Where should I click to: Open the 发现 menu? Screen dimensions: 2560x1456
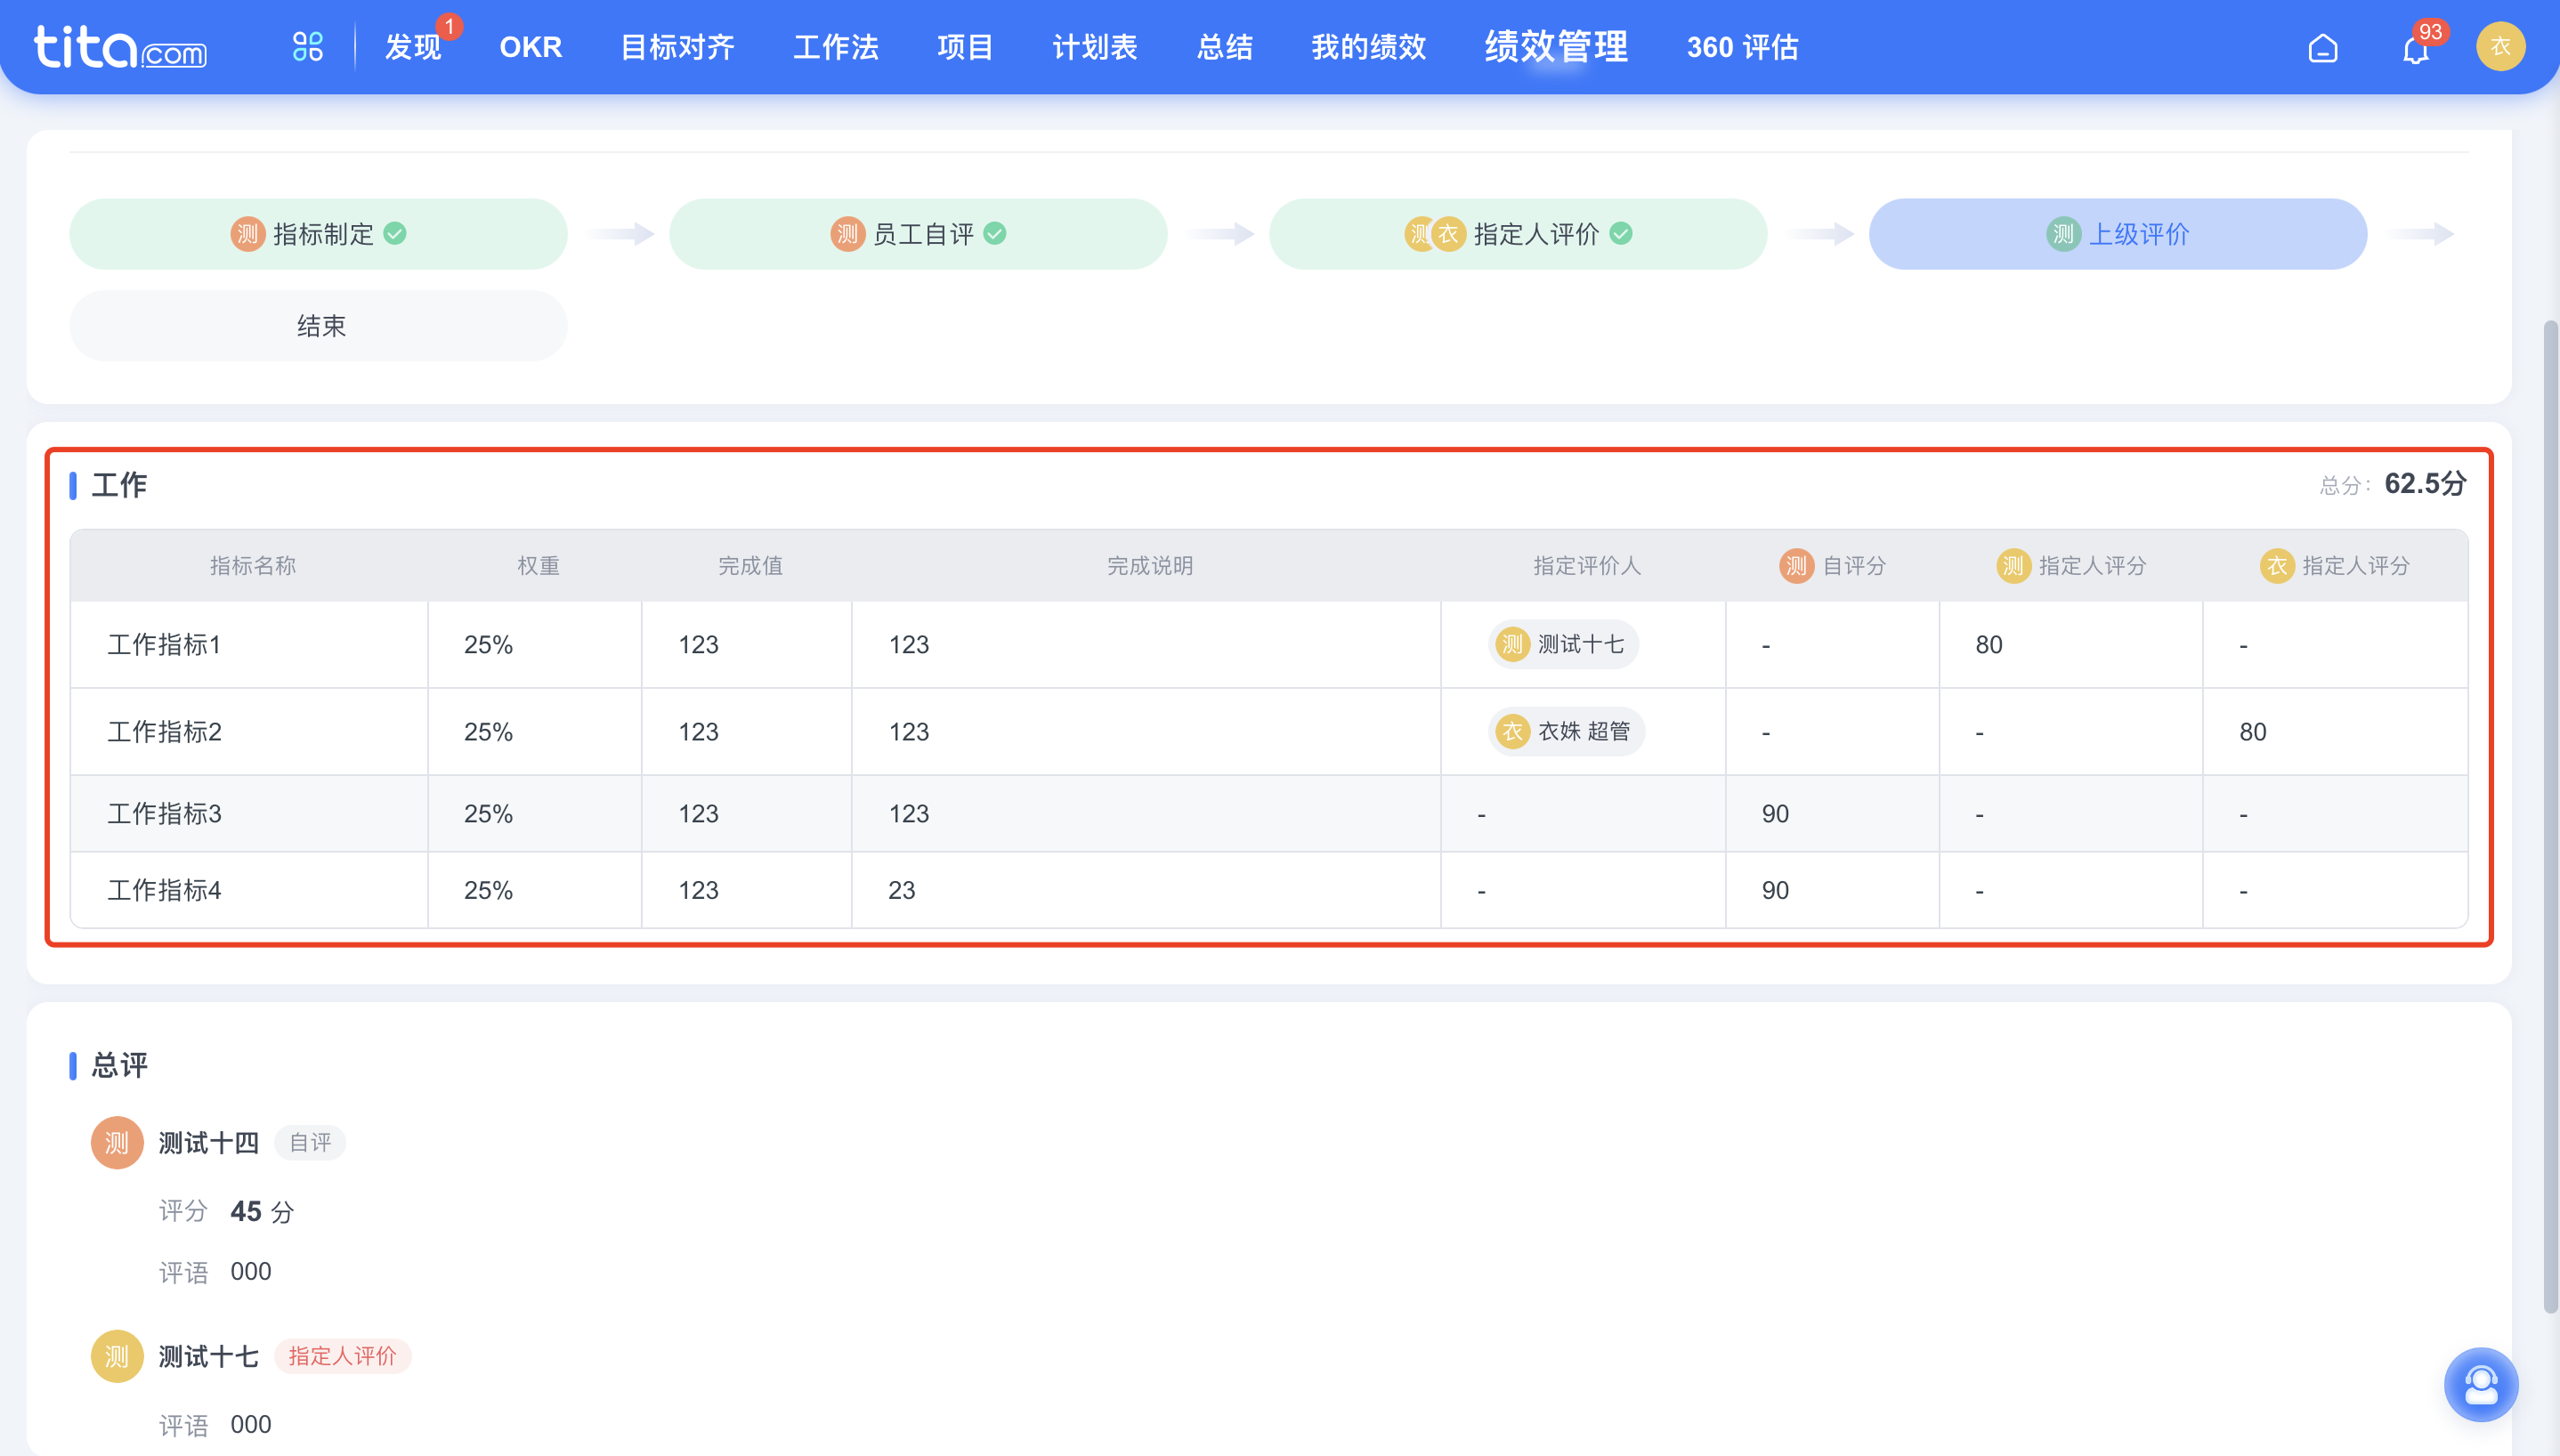[x=413, y=47]
